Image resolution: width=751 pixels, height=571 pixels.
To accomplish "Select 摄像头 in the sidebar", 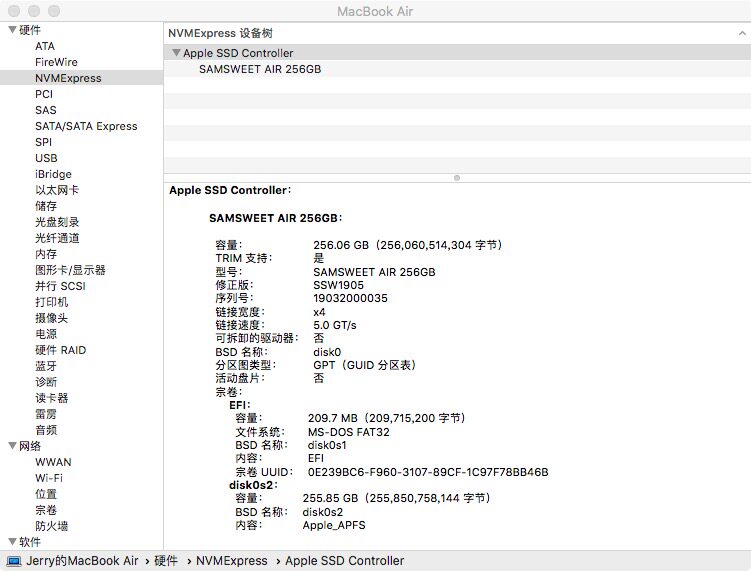I will click(52, 318).
